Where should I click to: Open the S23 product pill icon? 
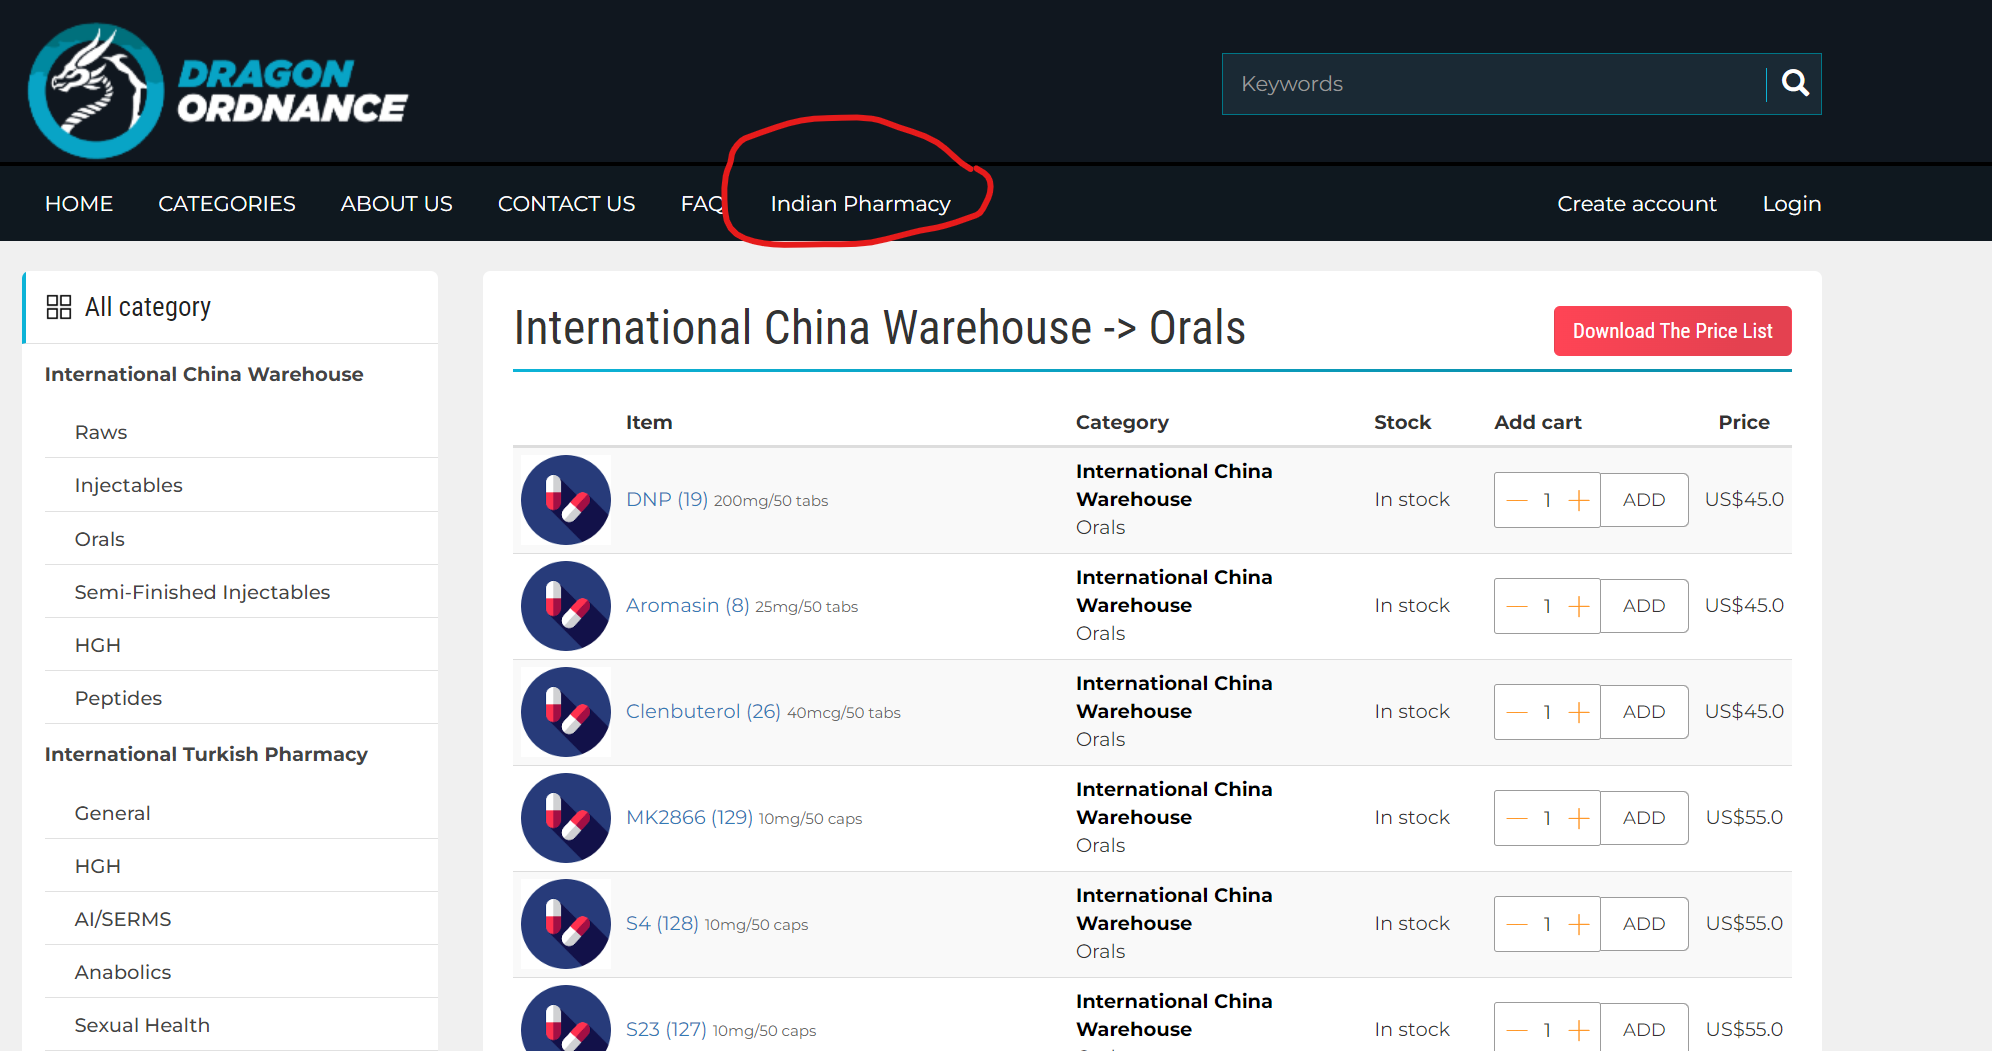(566, 1018)
